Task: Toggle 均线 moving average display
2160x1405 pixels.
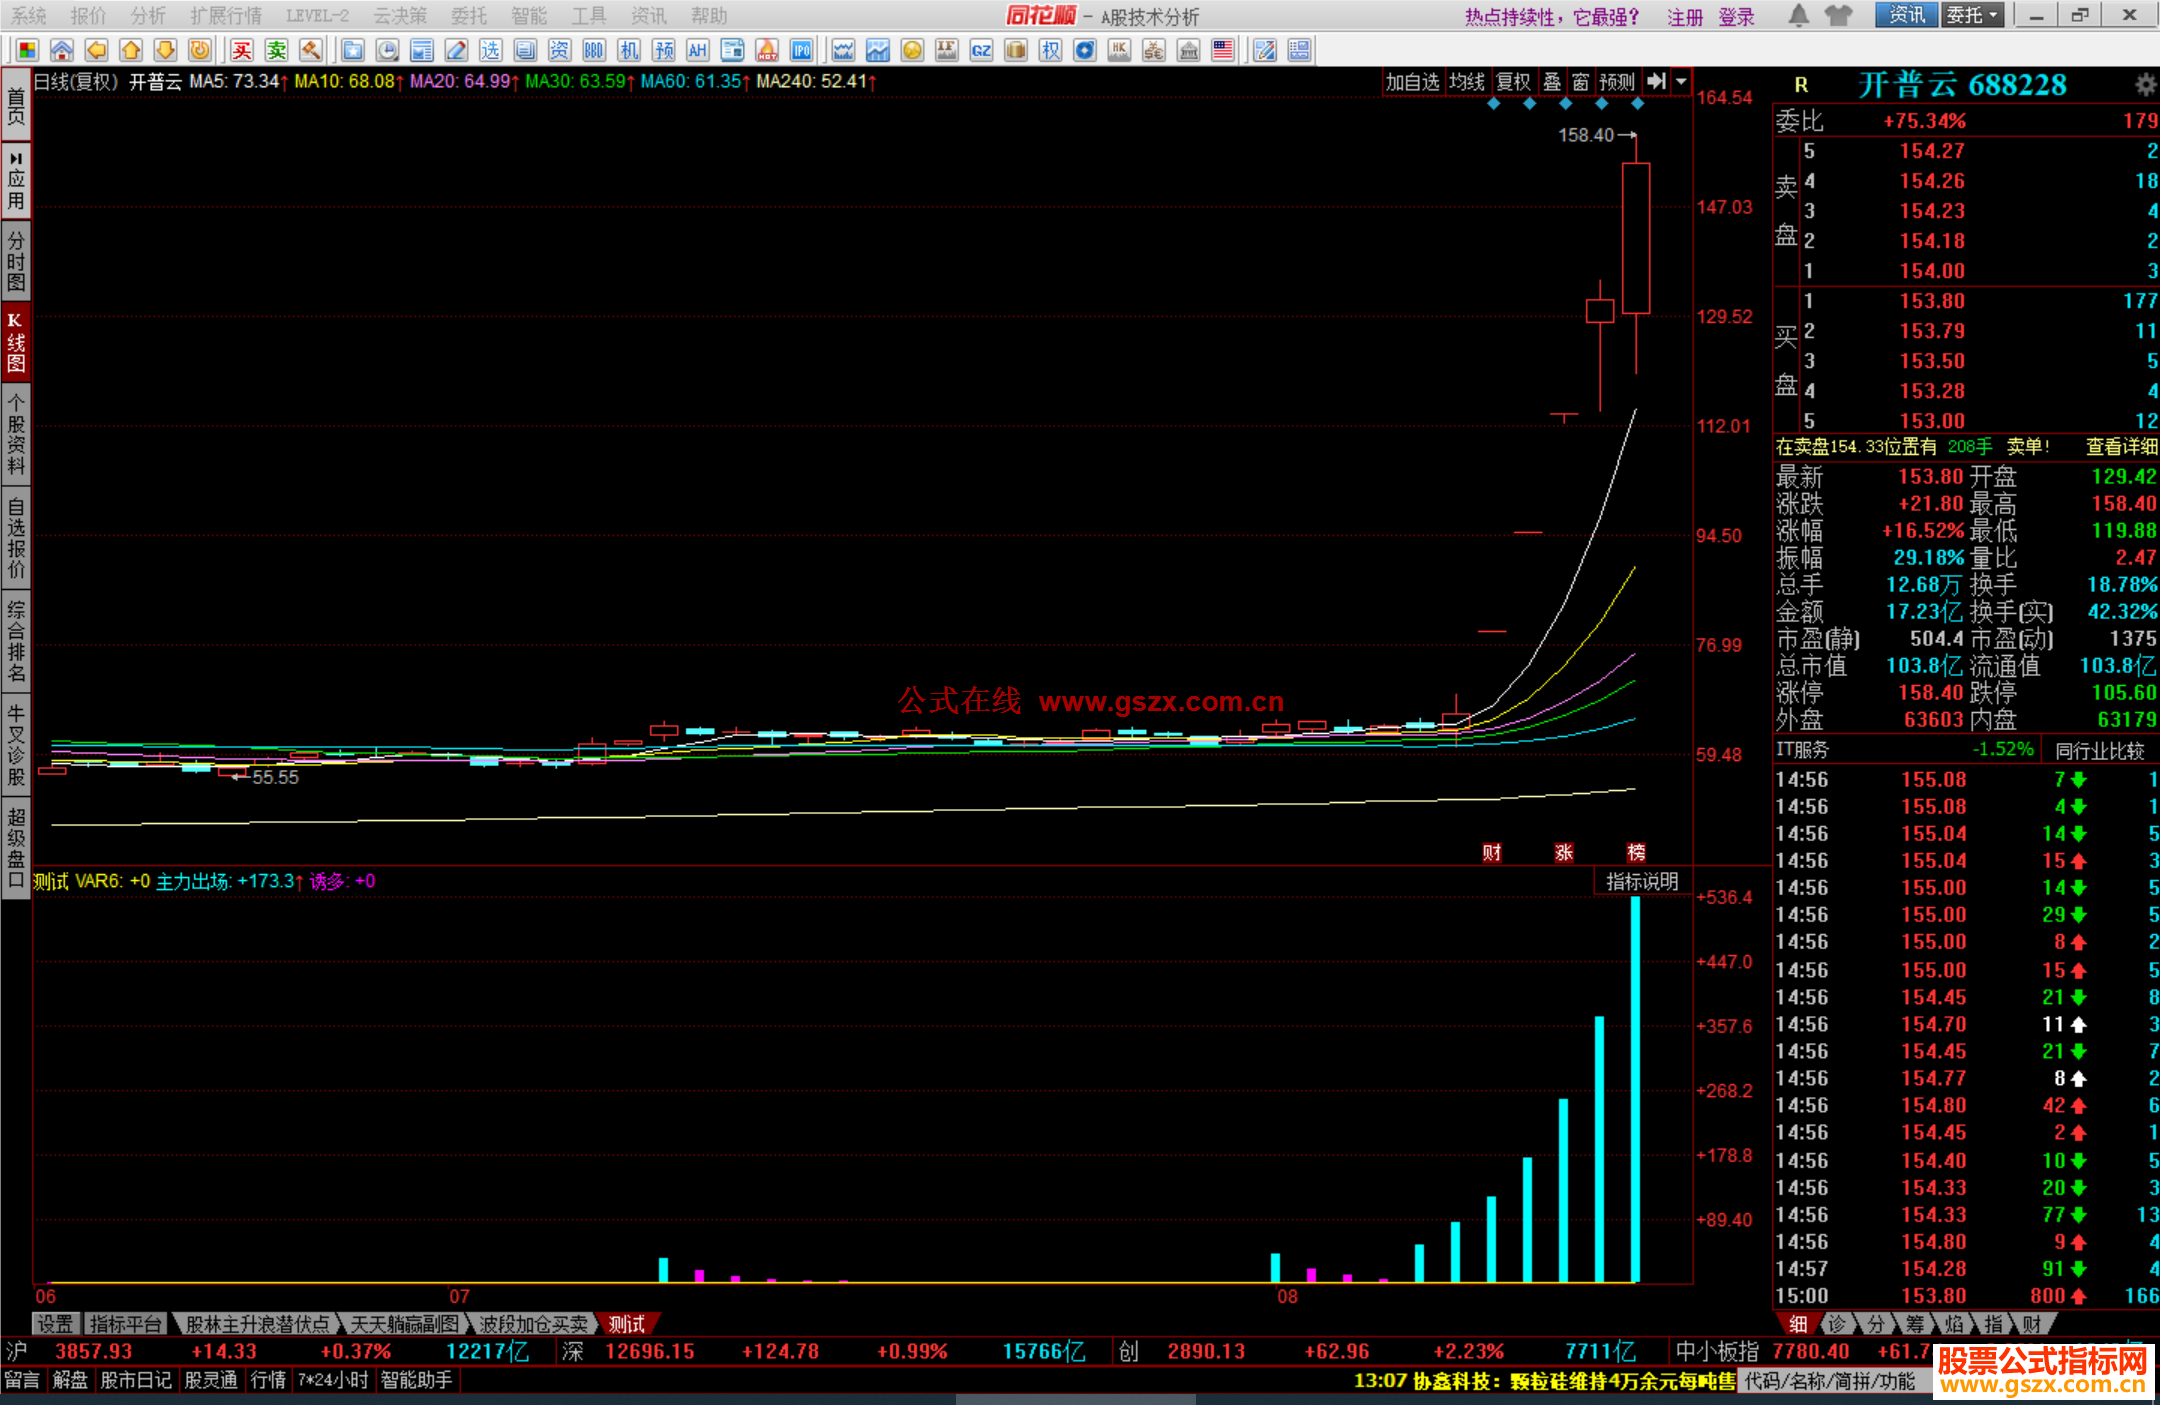Action: [1467, 82]
